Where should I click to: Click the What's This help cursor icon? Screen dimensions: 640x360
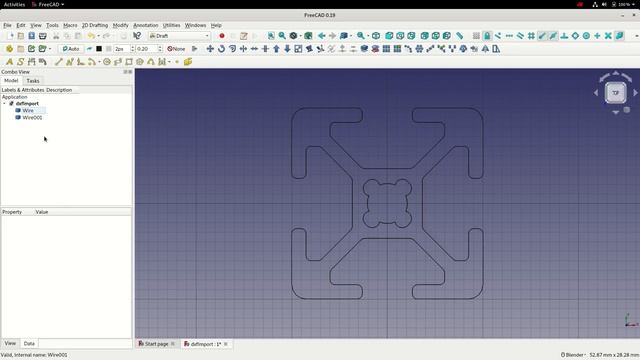pos(137,36)
